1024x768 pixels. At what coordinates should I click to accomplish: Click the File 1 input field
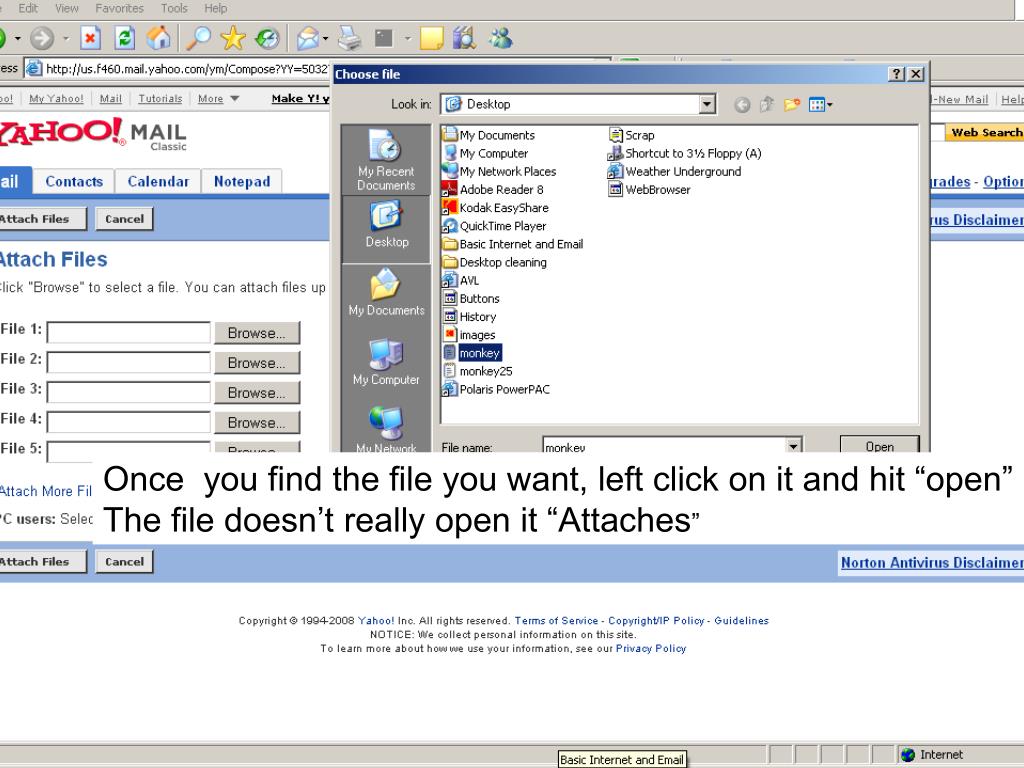129,332
